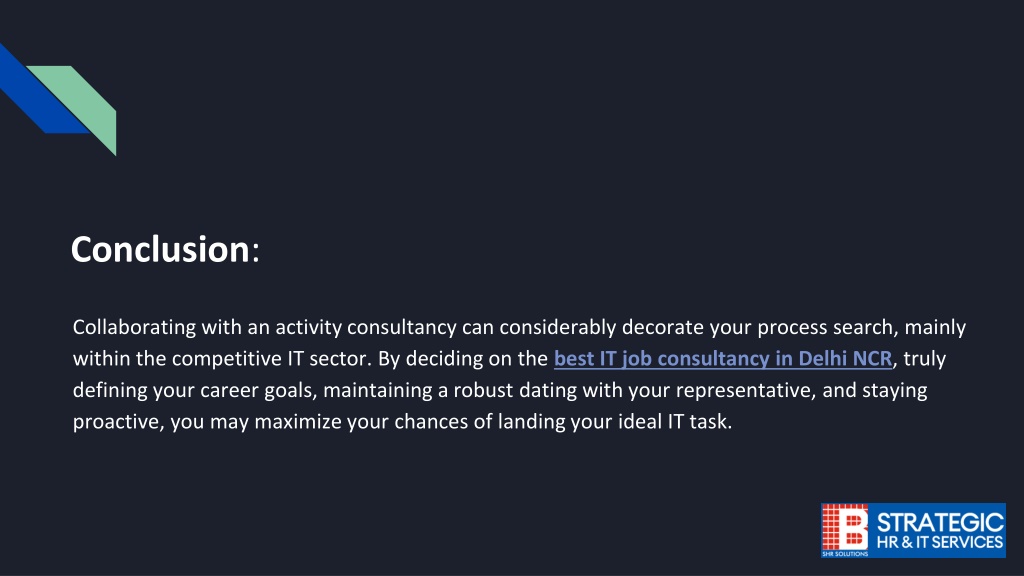
Task: Click the phrase defining your career goals
Action: pos(195,391)
